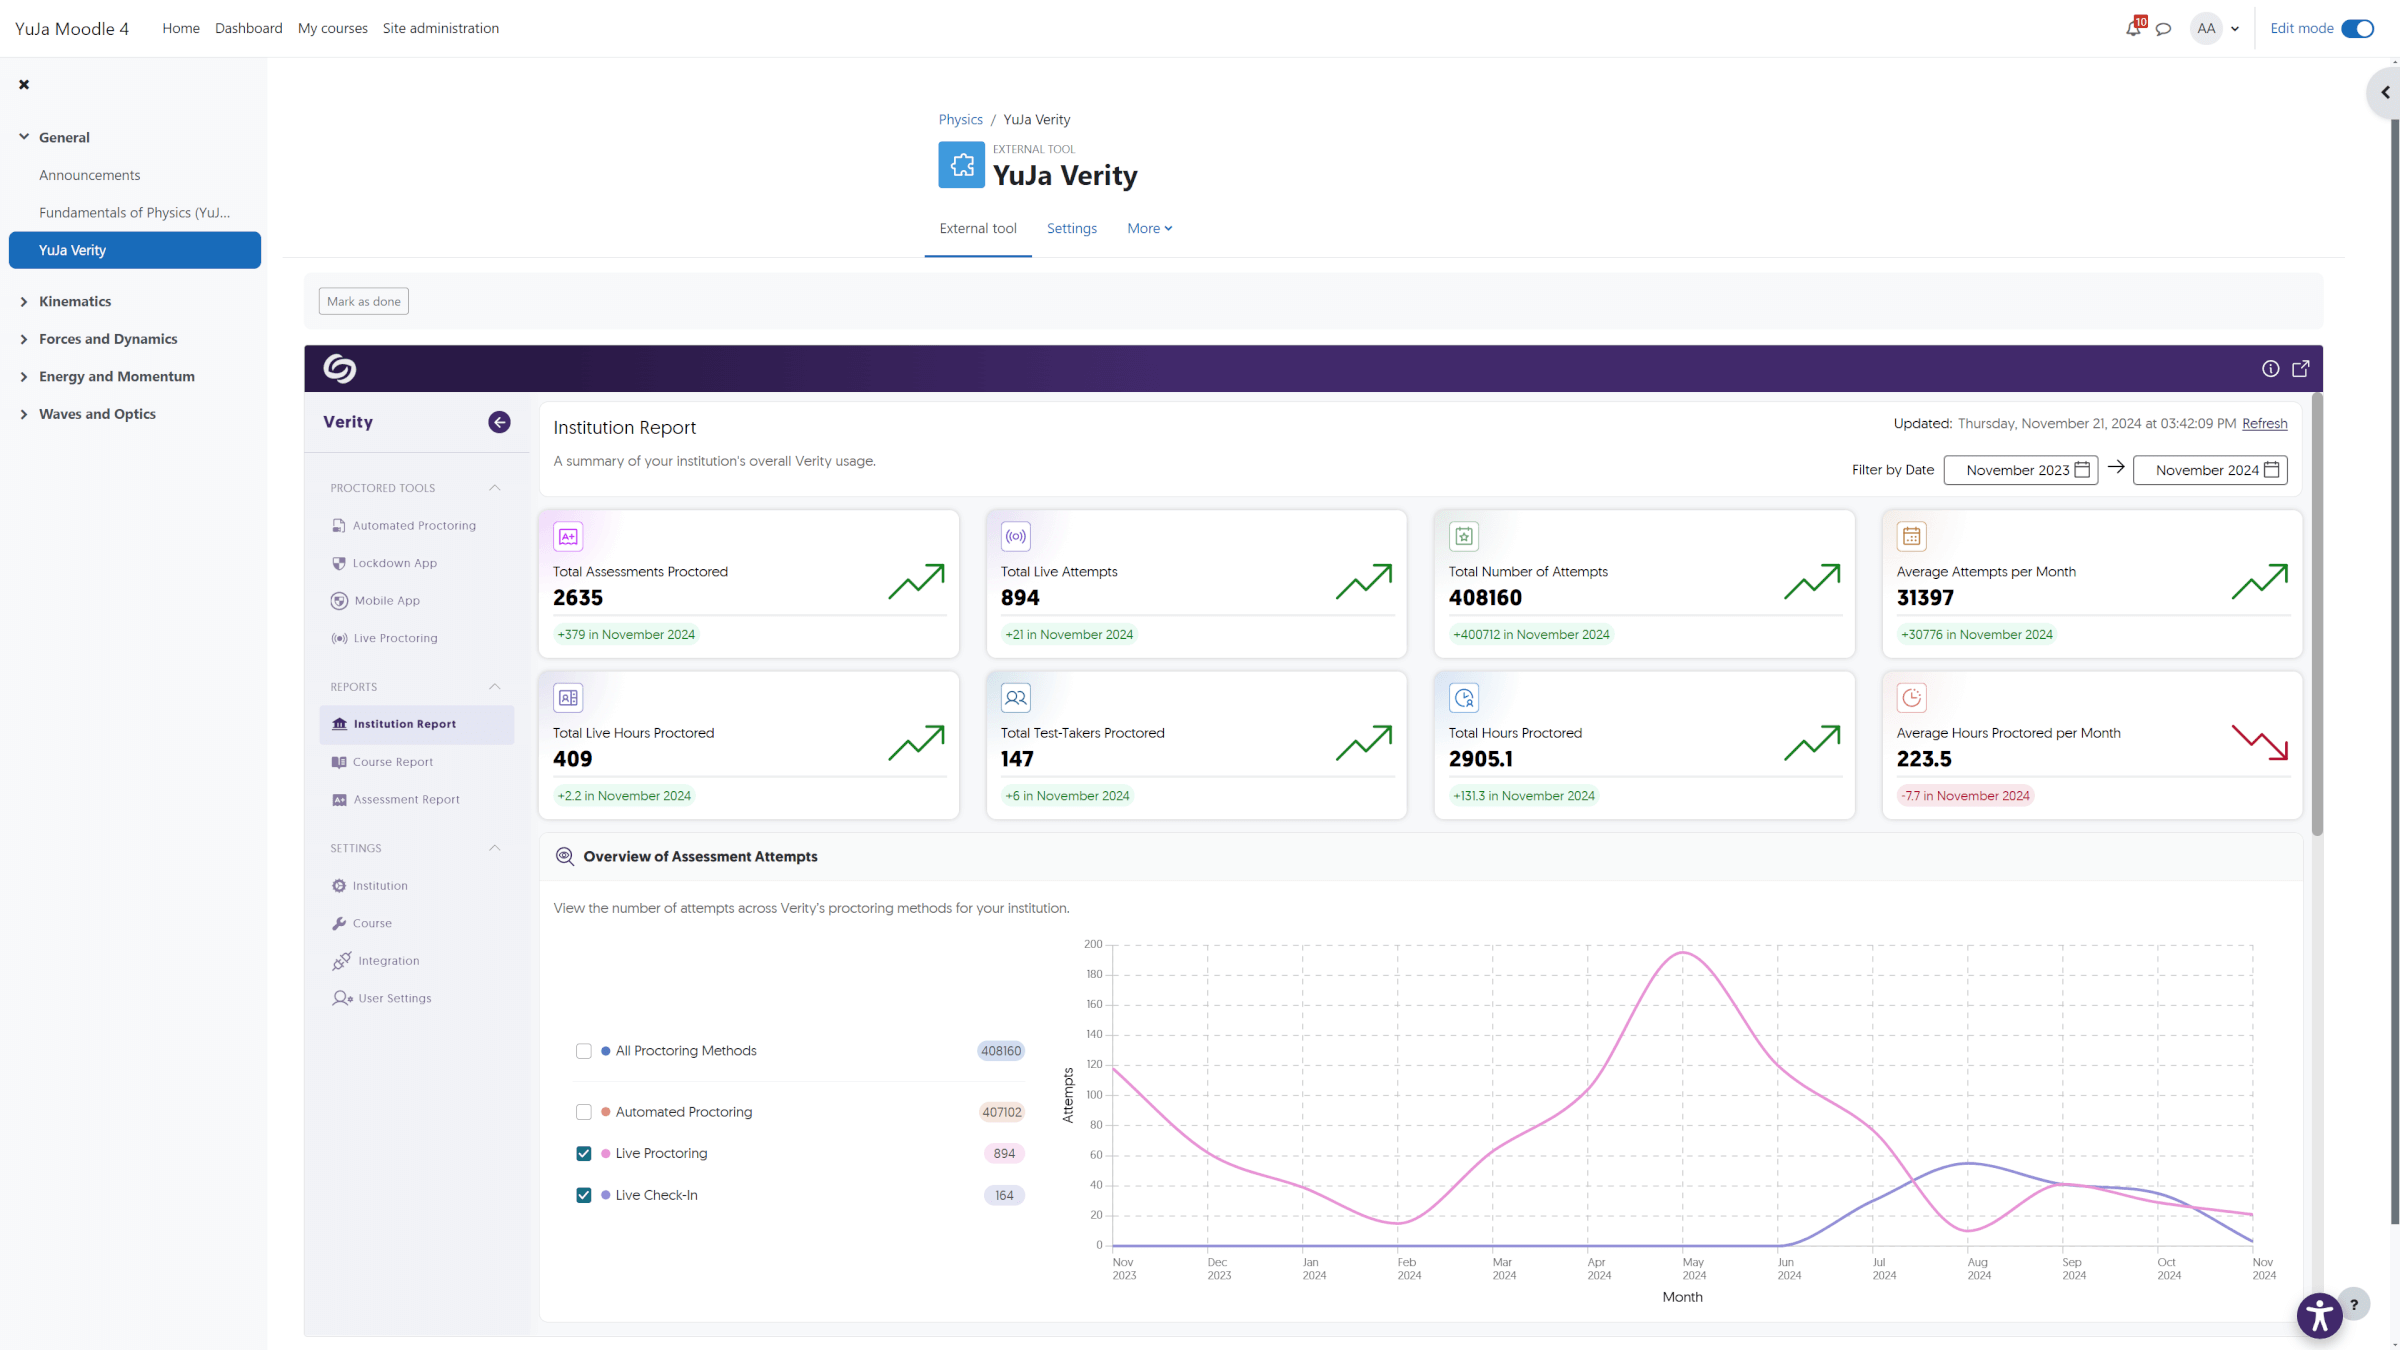
Task: Open Live Proctoring tool
Action: click(x=385, y=638)
